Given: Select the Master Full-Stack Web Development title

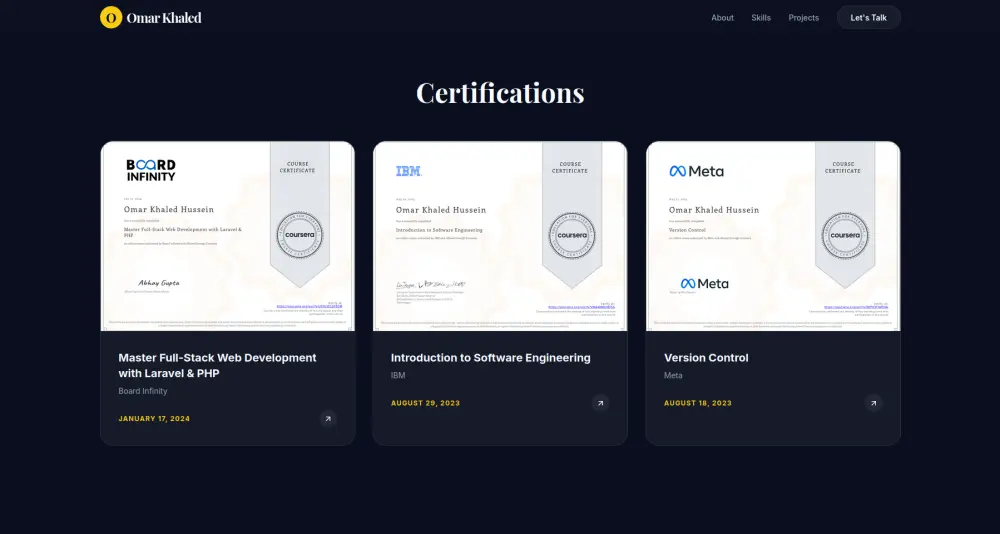Looking at the screenshot, I should (217, 365).
